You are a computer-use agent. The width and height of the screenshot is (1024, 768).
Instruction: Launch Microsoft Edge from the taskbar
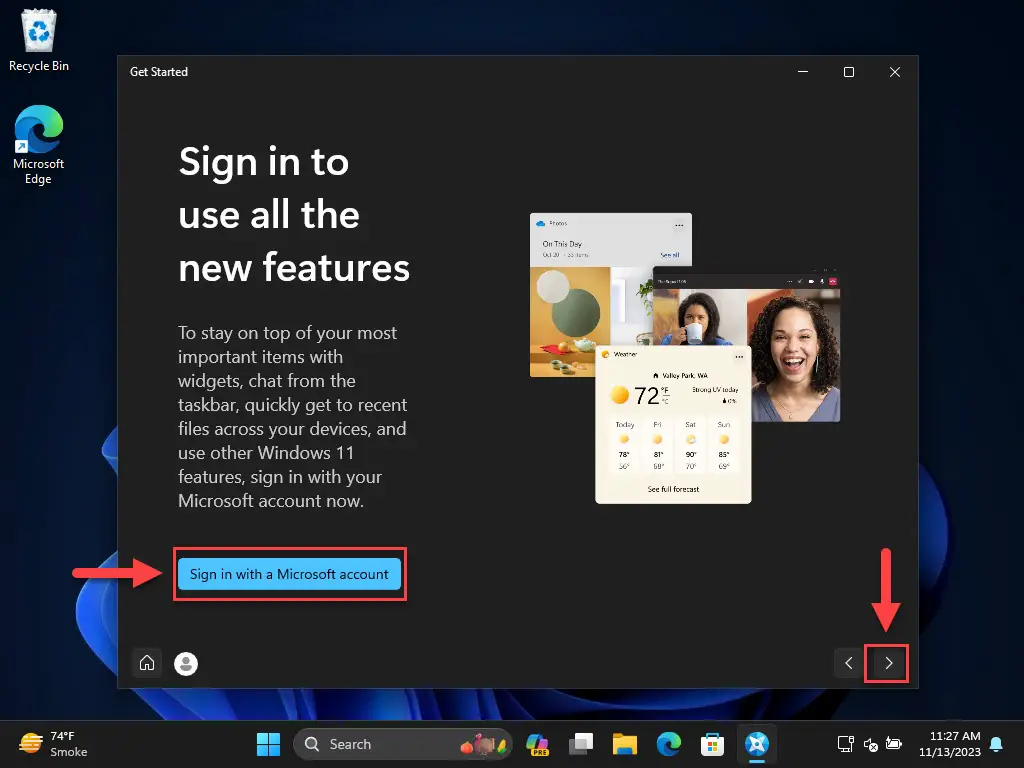coord(669,744)
